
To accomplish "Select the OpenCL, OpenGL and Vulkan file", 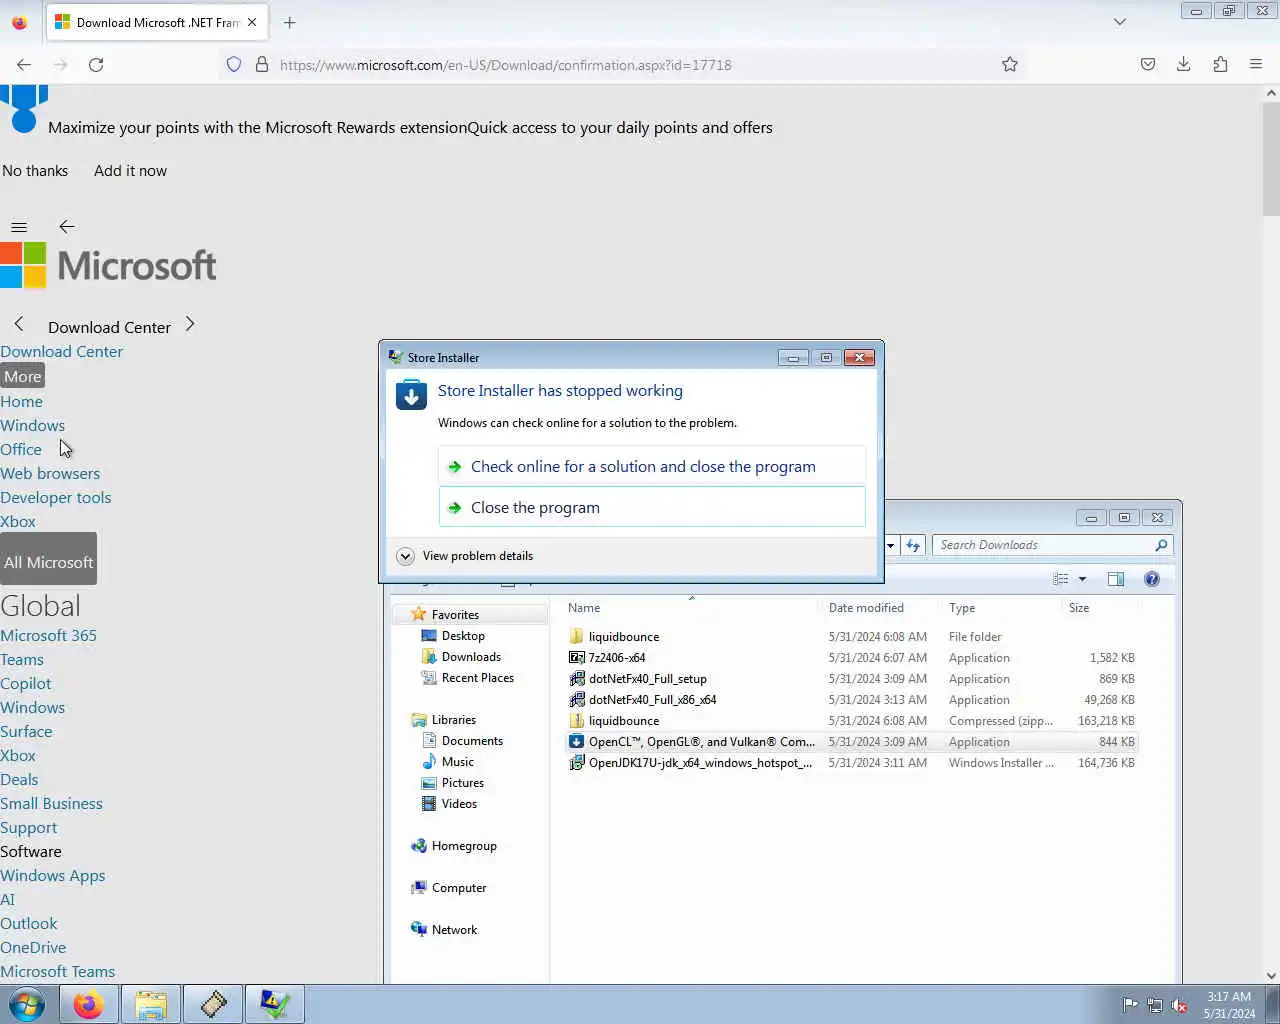I will pos(852,742).
